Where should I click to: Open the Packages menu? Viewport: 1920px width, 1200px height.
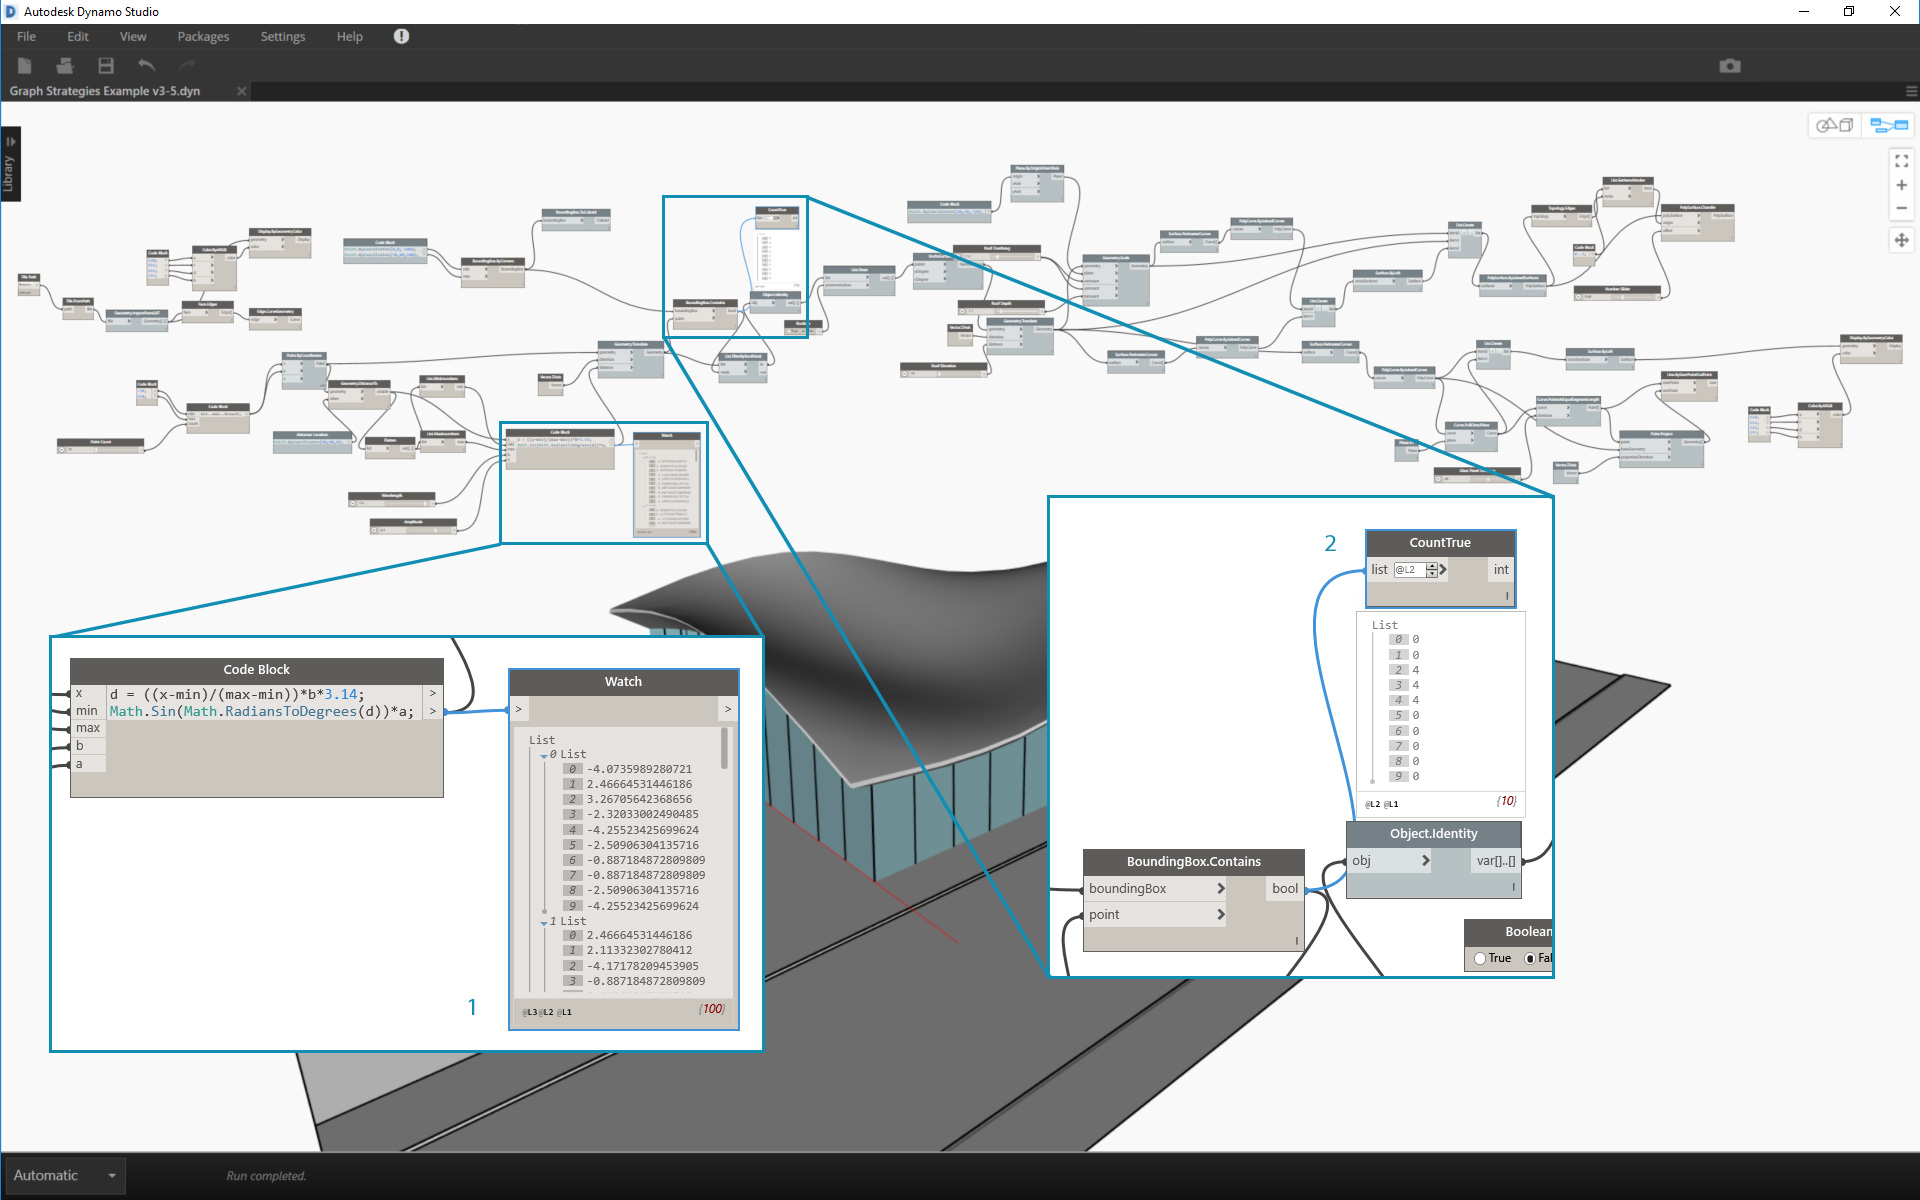click(203, 36)
